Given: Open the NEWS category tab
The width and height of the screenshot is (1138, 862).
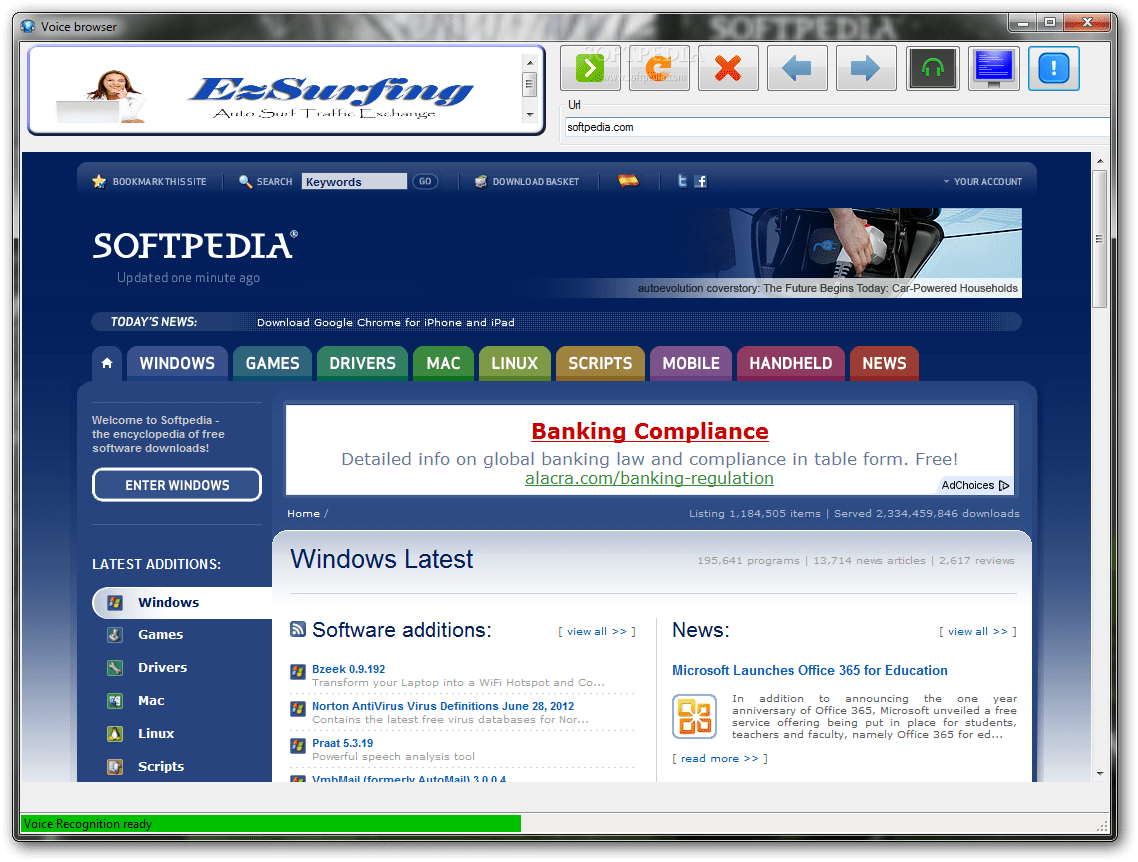Looking at the screenshot, I should tap(884, 364).
